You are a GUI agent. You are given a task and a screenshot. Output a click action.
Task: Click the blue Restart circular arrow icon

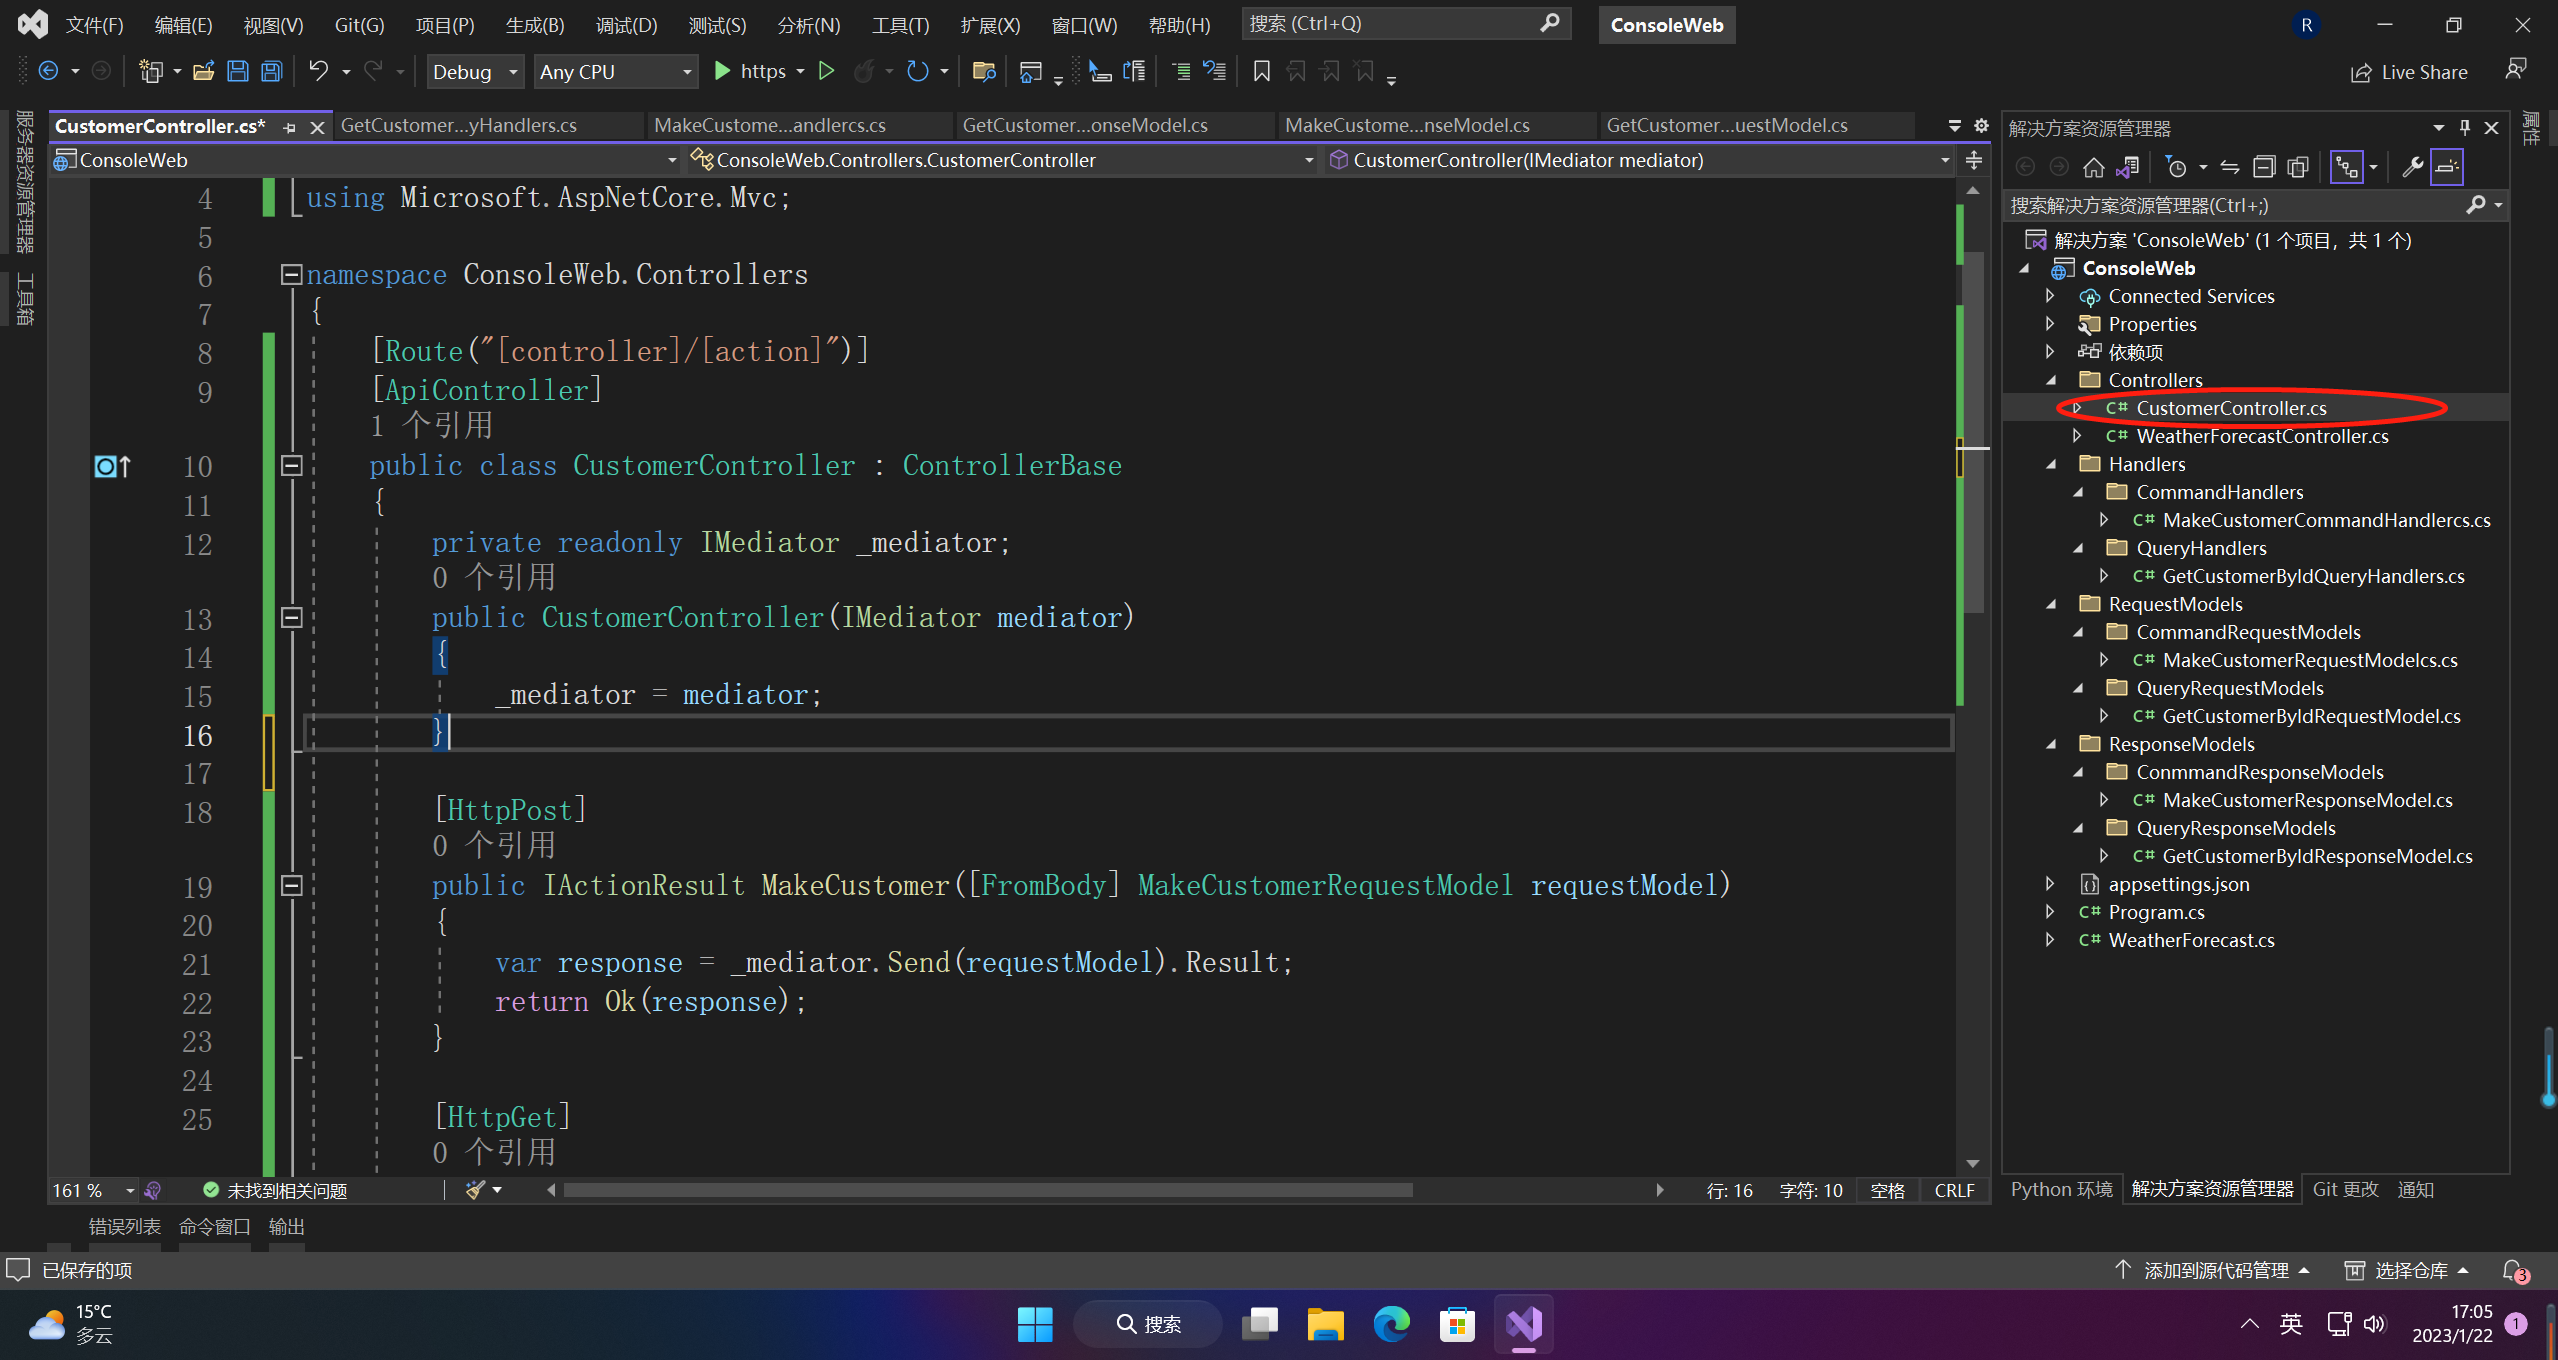[917, 71]
